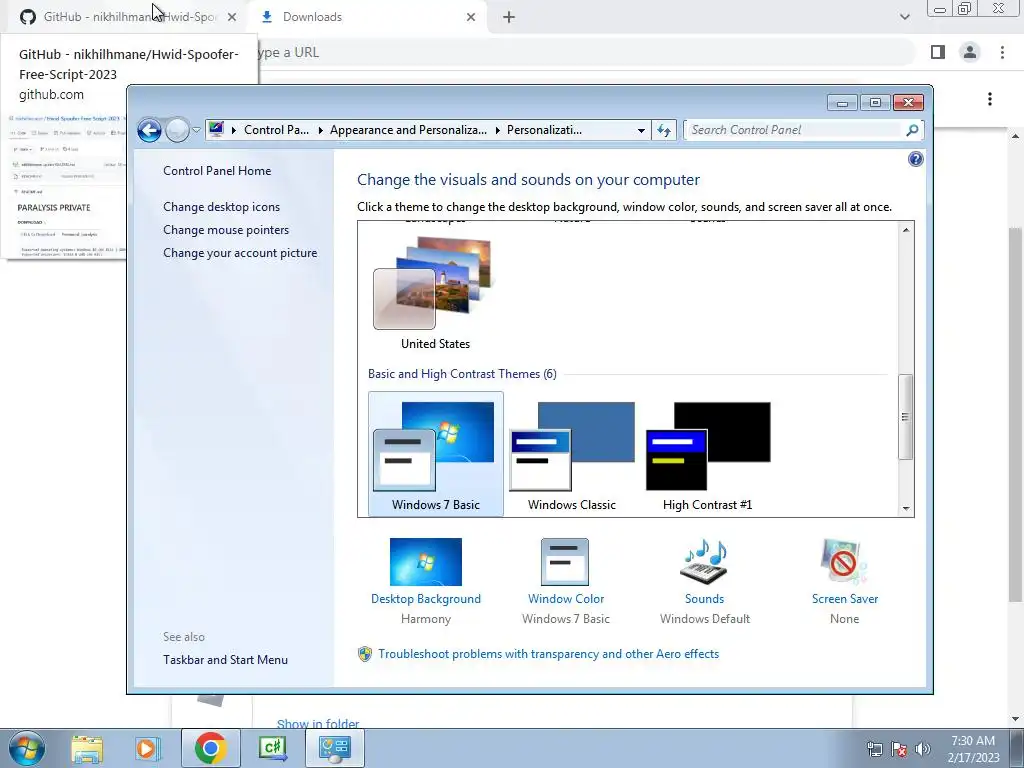Image resolution: width=1024 pixels, height=768 pixels.
Task: Click the Chrome profile avatar icon
Action: click(x=970, y=52)
